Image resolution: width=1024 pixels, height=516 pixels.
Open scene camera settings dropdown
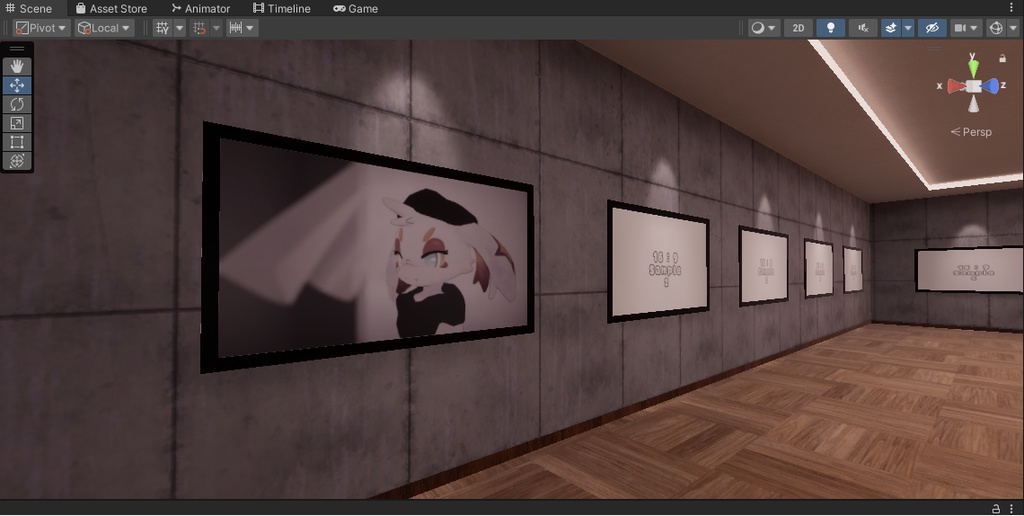pos(966,28)
